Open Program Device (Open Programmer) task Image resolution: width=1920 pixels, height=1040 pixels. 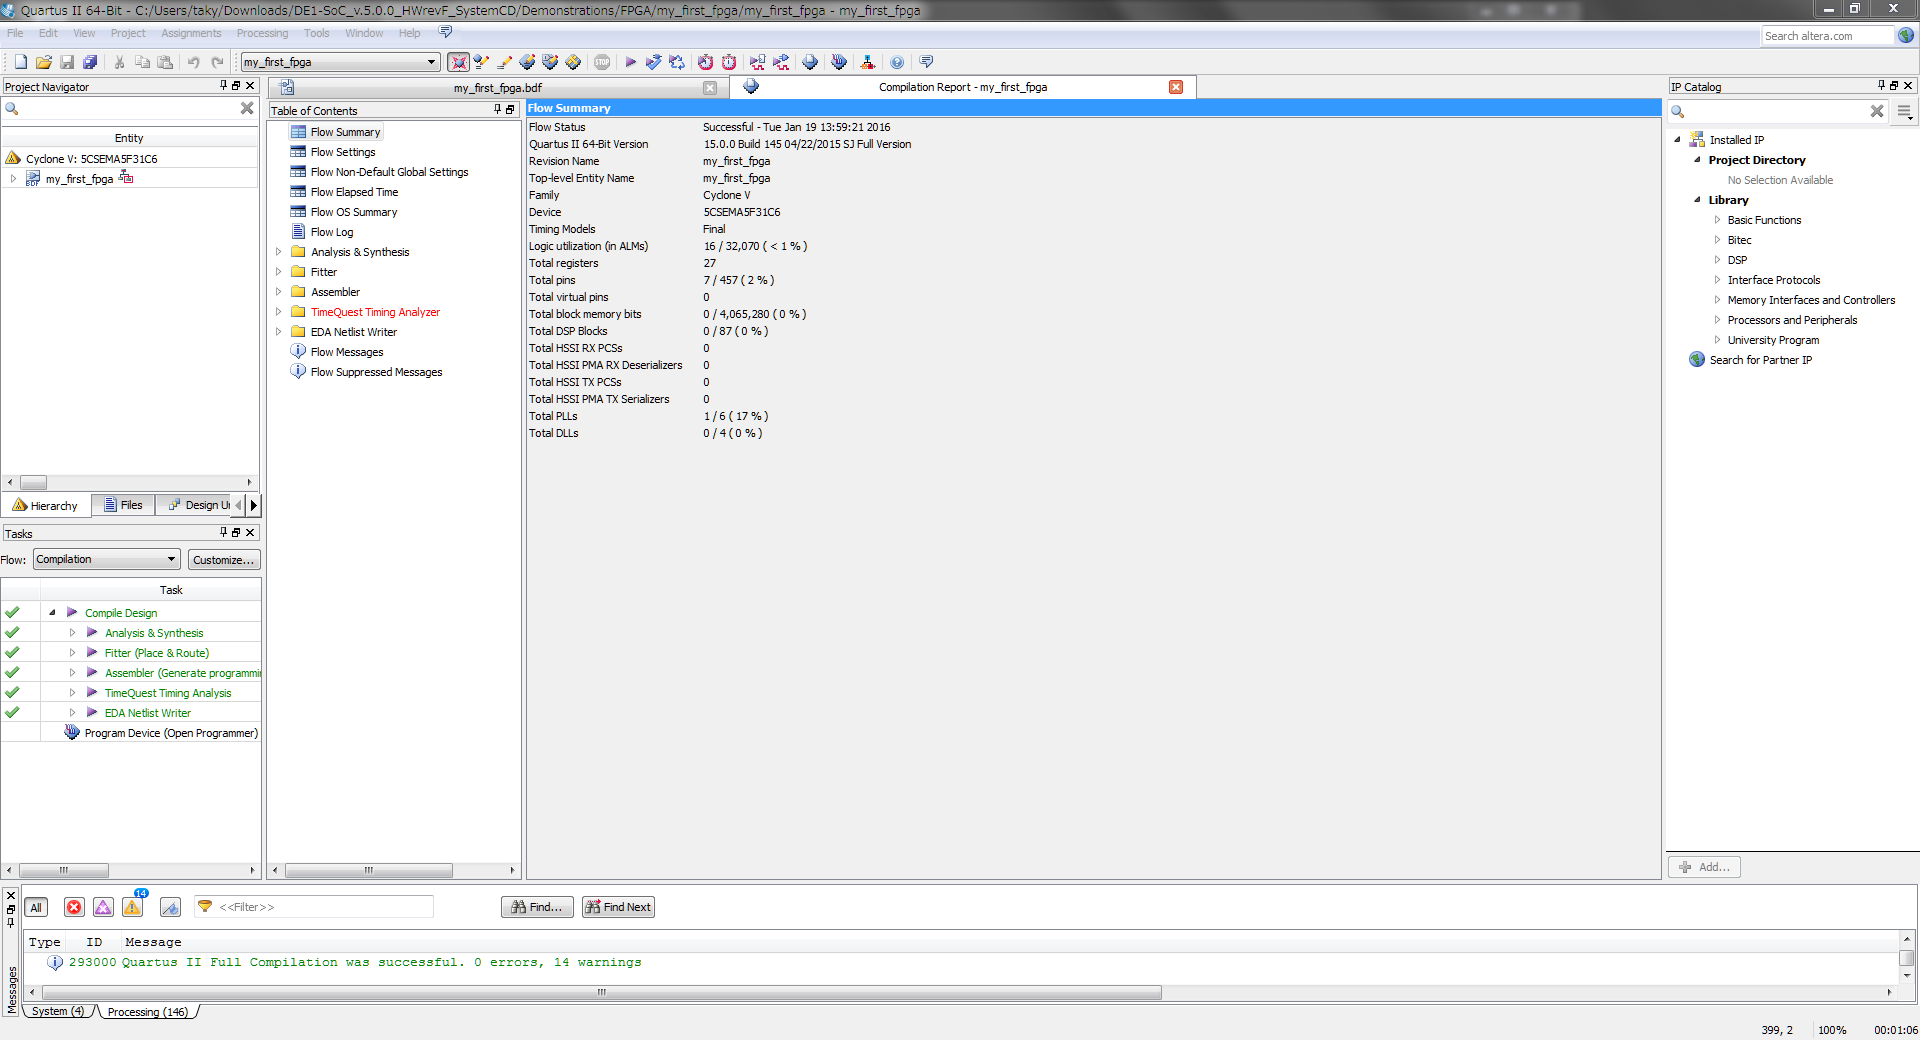171,733
